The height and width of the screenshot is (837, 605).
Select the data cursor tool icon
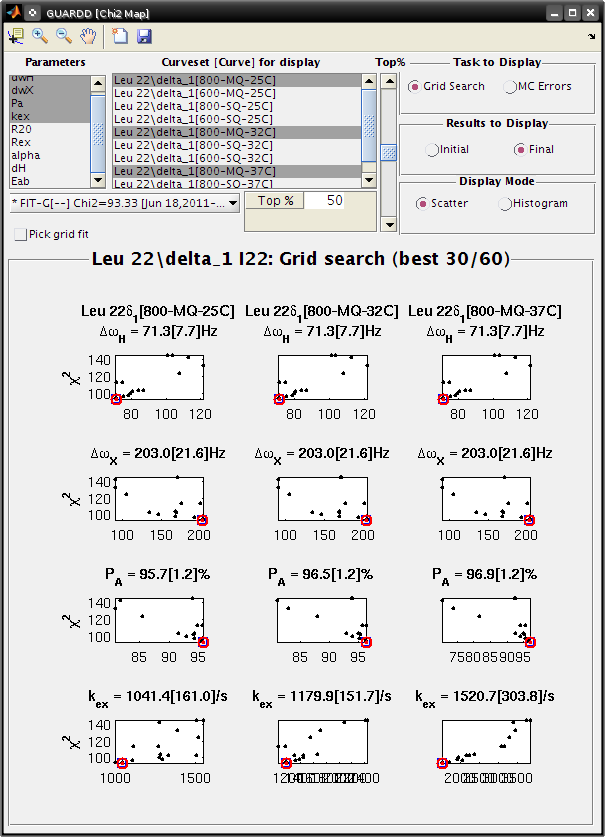coord(15,36)
